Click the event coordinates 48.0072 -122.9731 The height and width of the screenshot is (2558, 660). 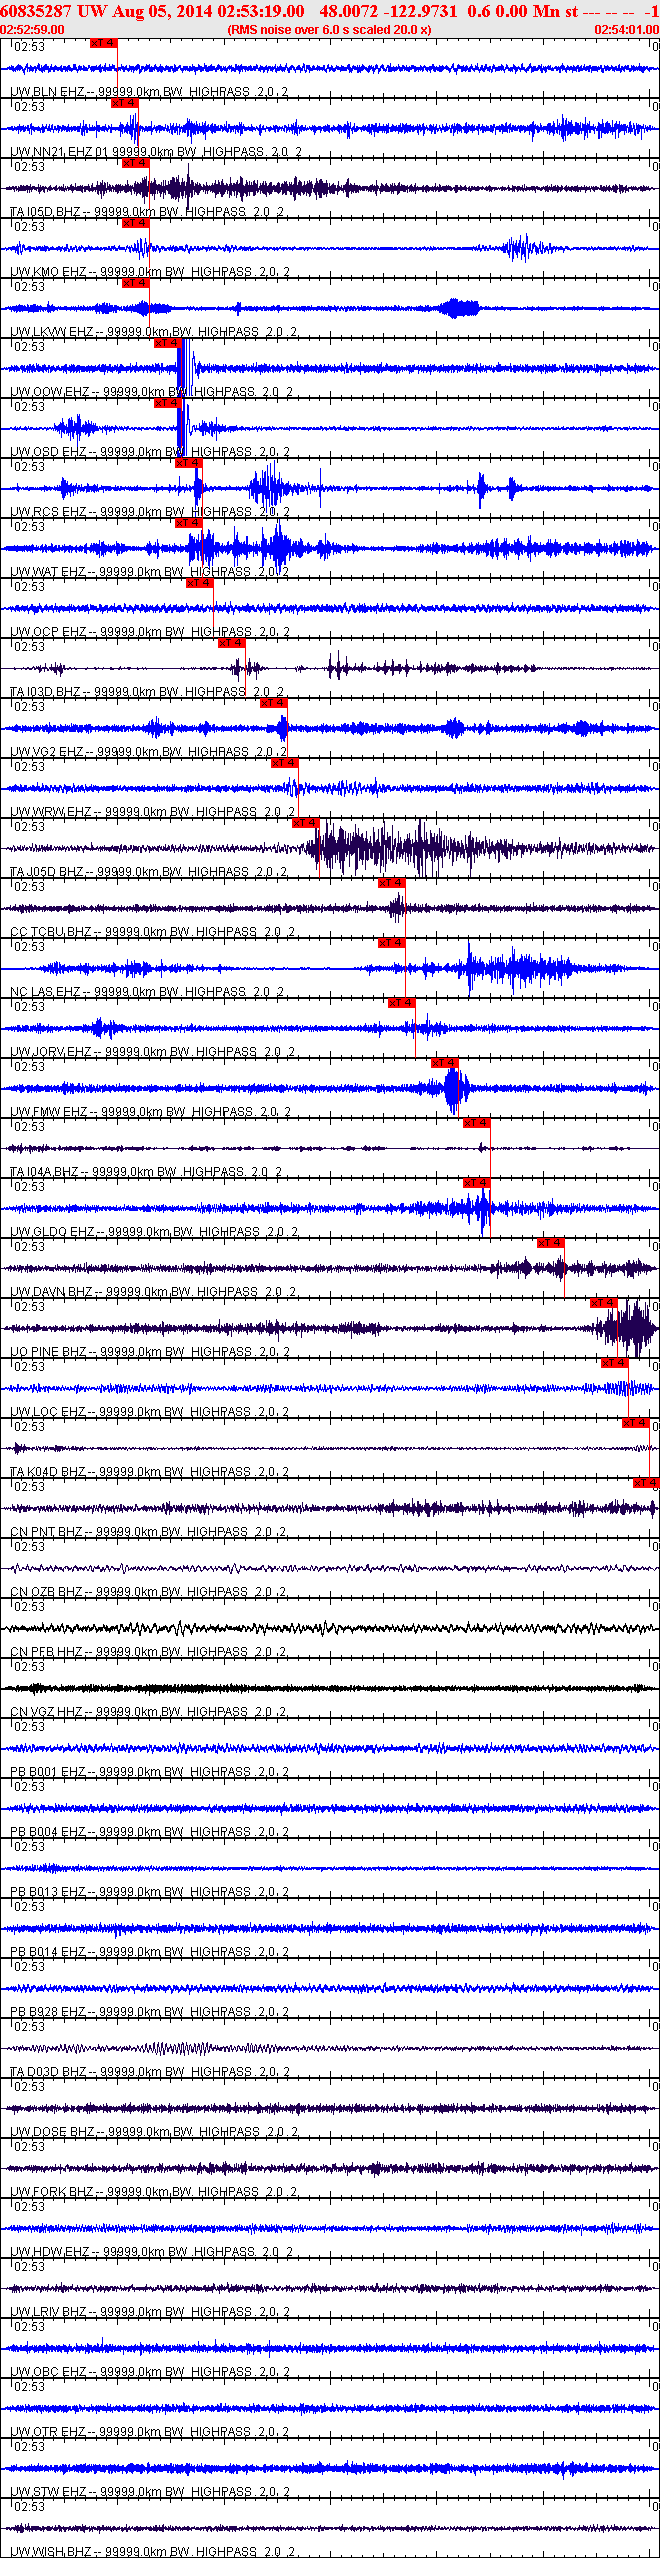[x=388, y=11]
